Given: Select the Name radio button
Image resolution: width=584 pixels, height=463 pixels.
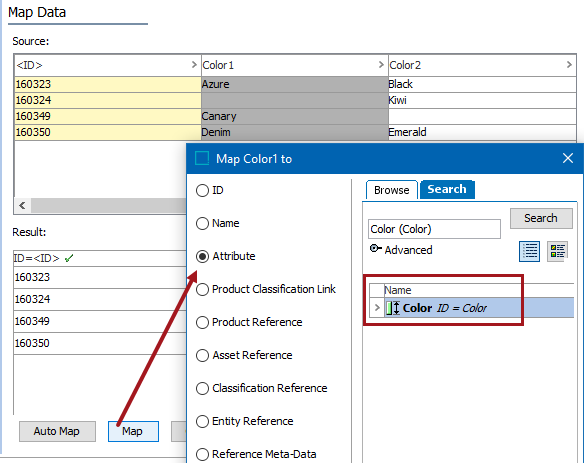Looking at the screenshot, I should (202, 223).
